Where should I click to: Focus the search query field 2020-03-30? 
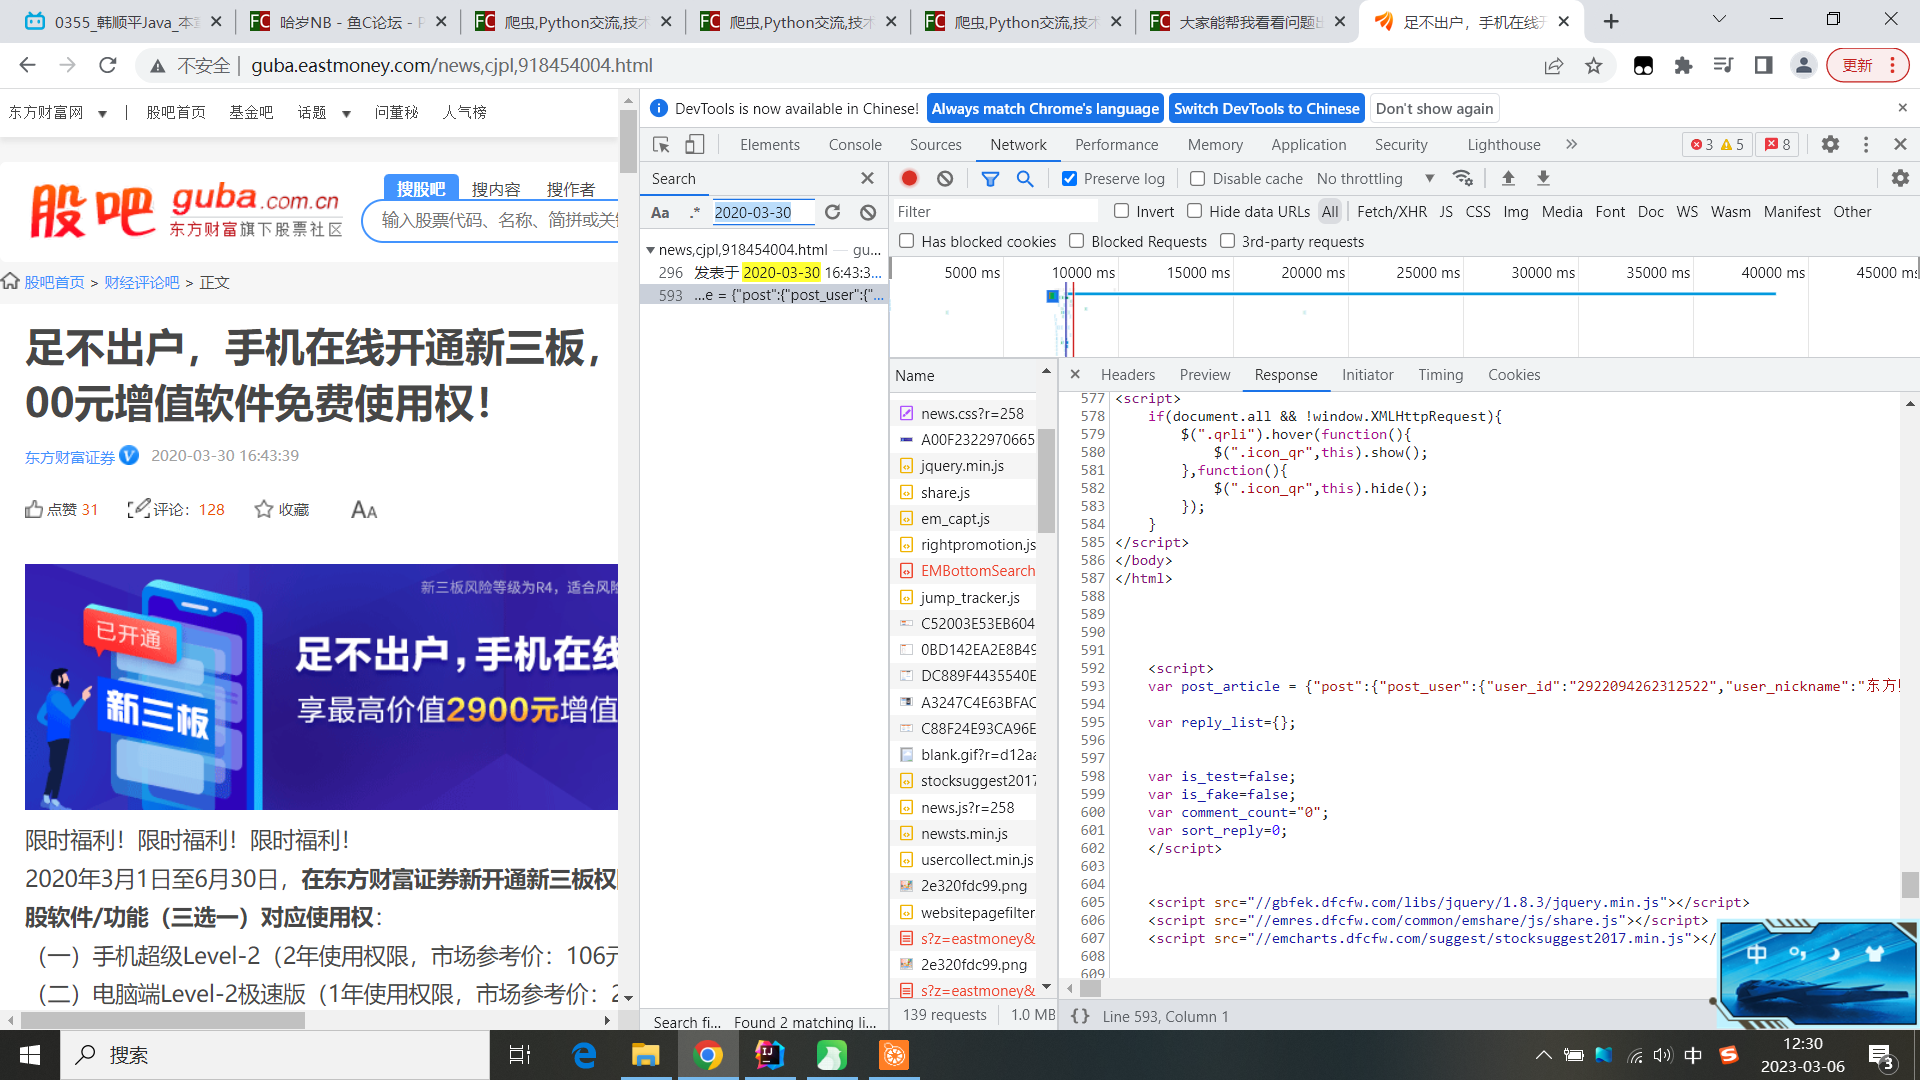point(762,212)
